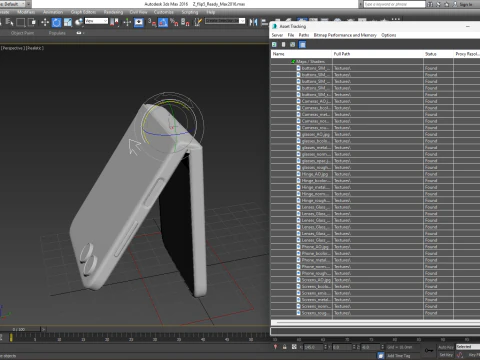Click the Isolate Selection toggle icon
This screenshot has height=360, width=480.
275,347
